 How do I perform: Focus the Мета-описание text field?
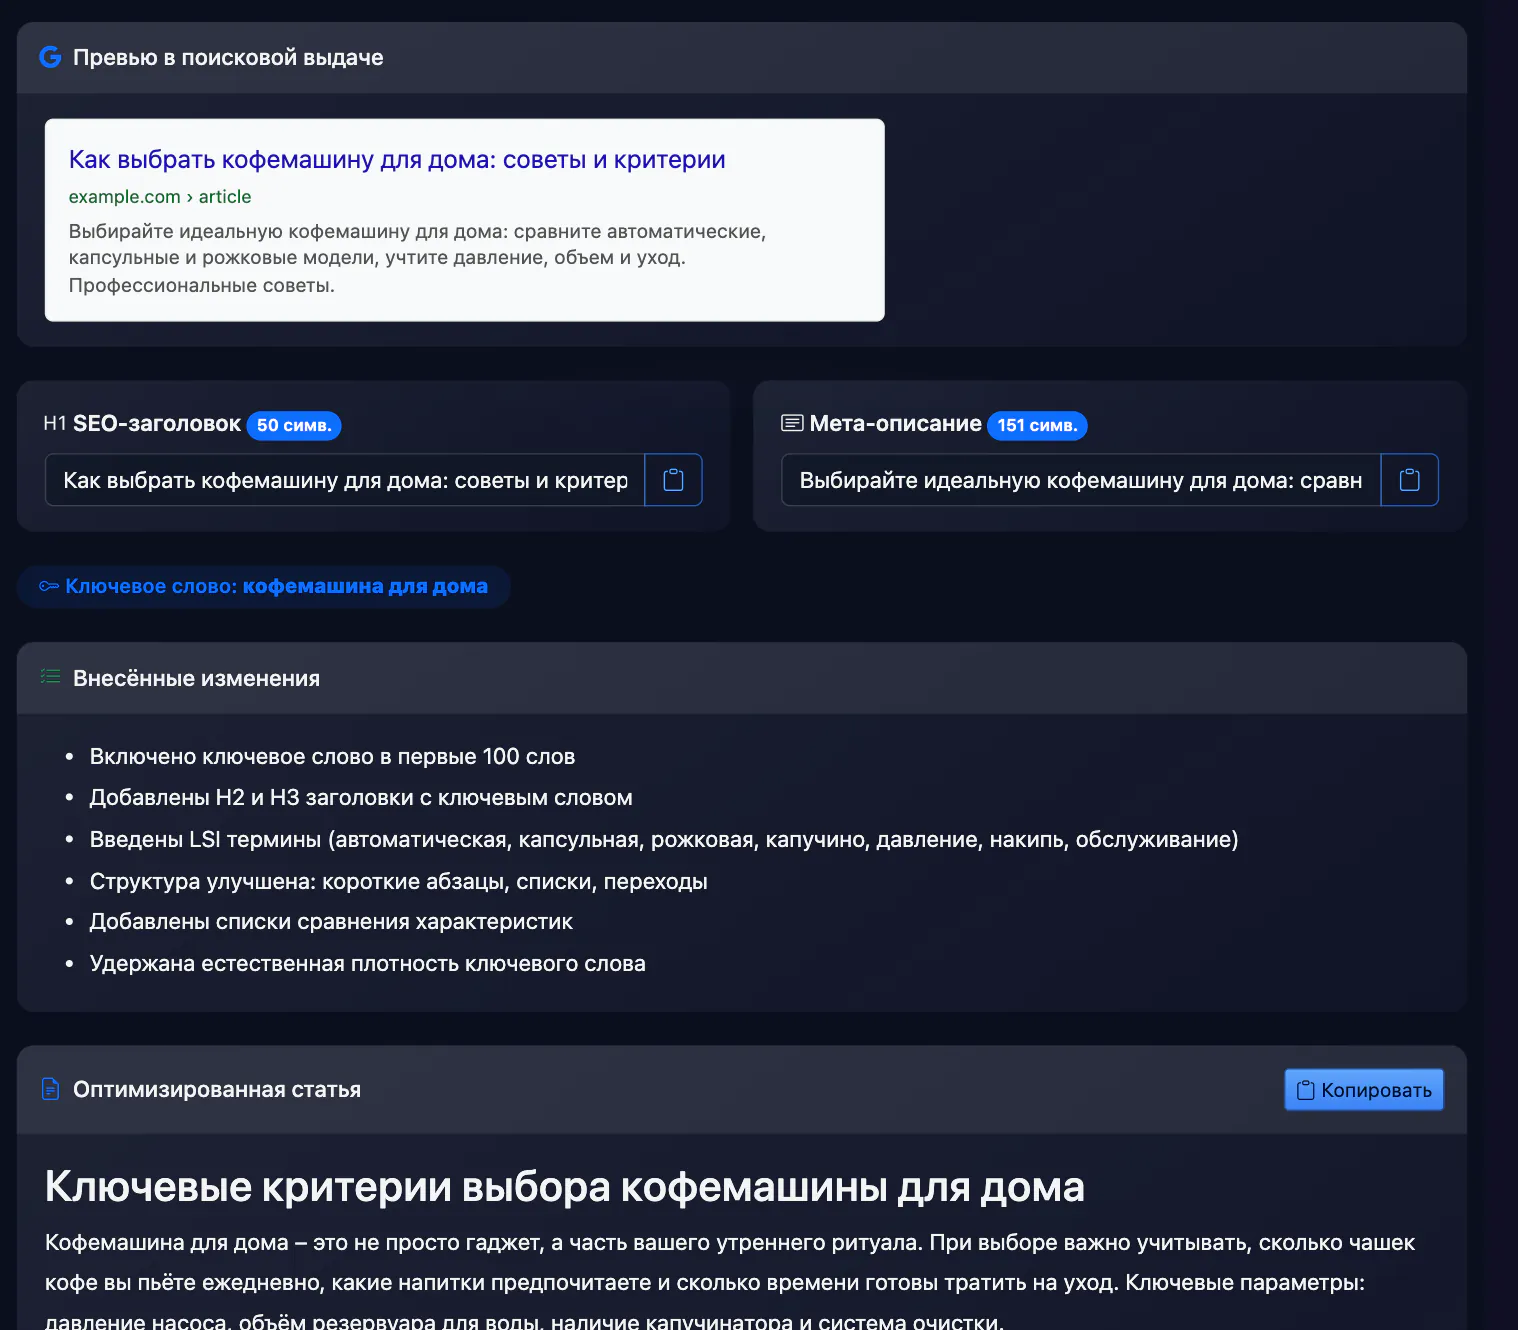tap(1081, 480)
